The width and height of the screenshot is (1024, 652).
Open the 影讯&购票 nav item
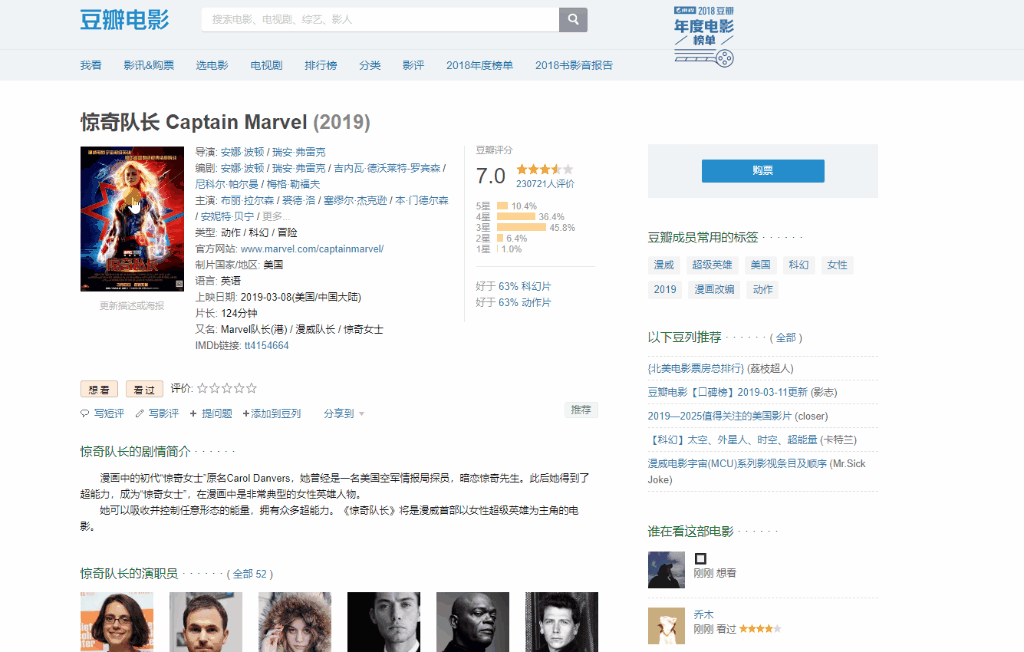pyautogui.click(x=149, y=65)
